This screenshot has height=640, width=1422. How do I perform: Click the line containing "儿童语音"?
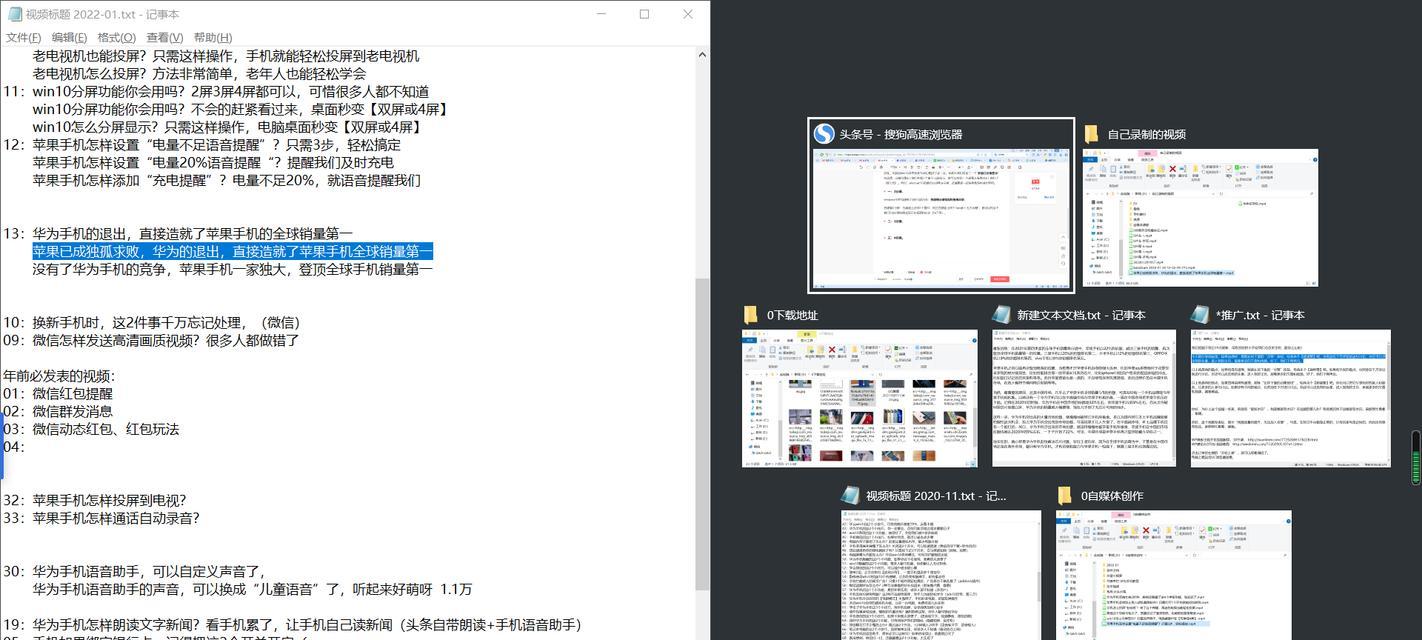[252, 590]
